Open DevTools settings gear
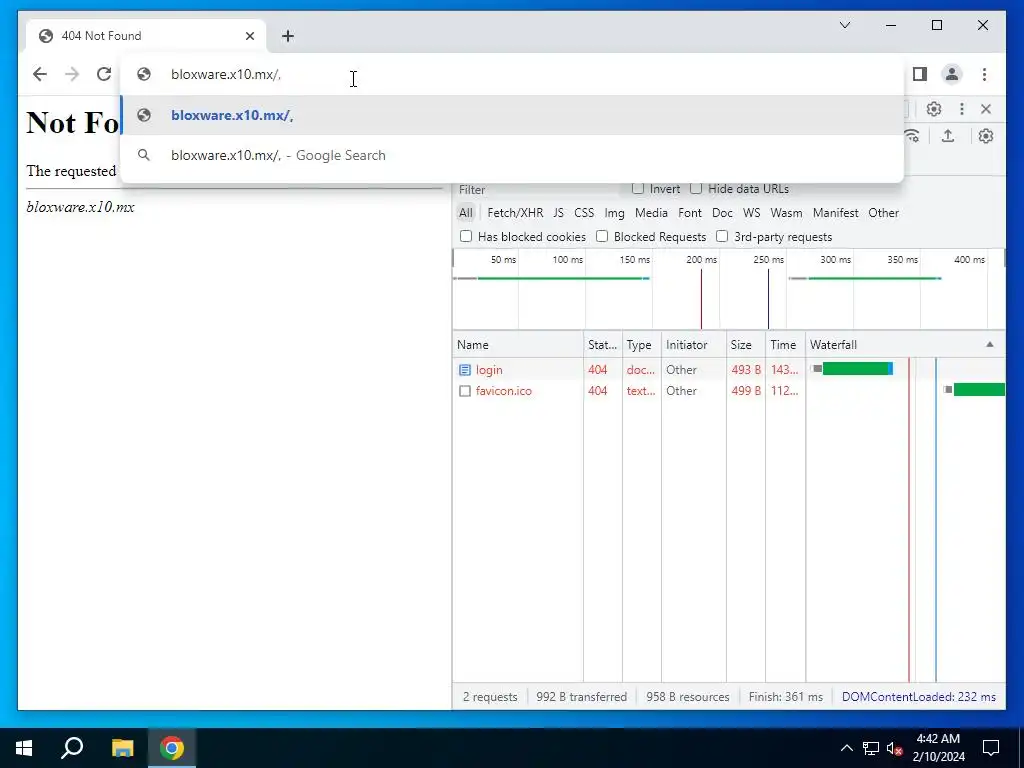This screenshot has height=768, width=1024. (934, 109)
